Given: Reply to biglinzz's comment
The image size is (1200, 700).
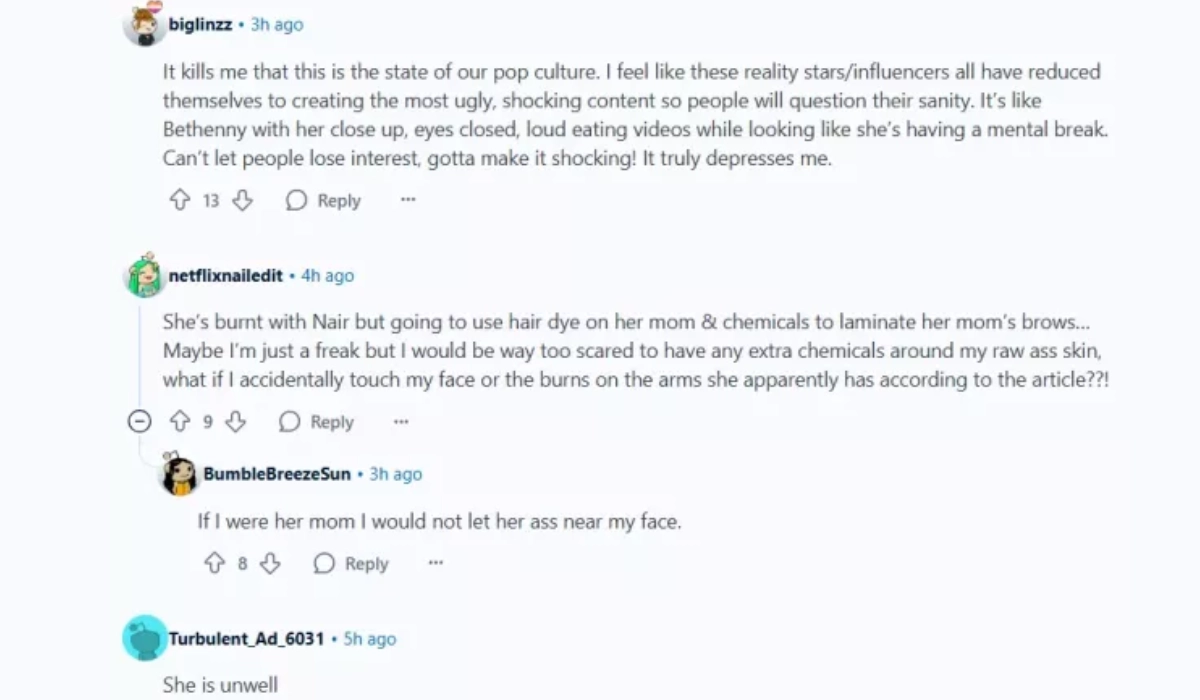Looking at the screenshot, I should click(324, 201).
